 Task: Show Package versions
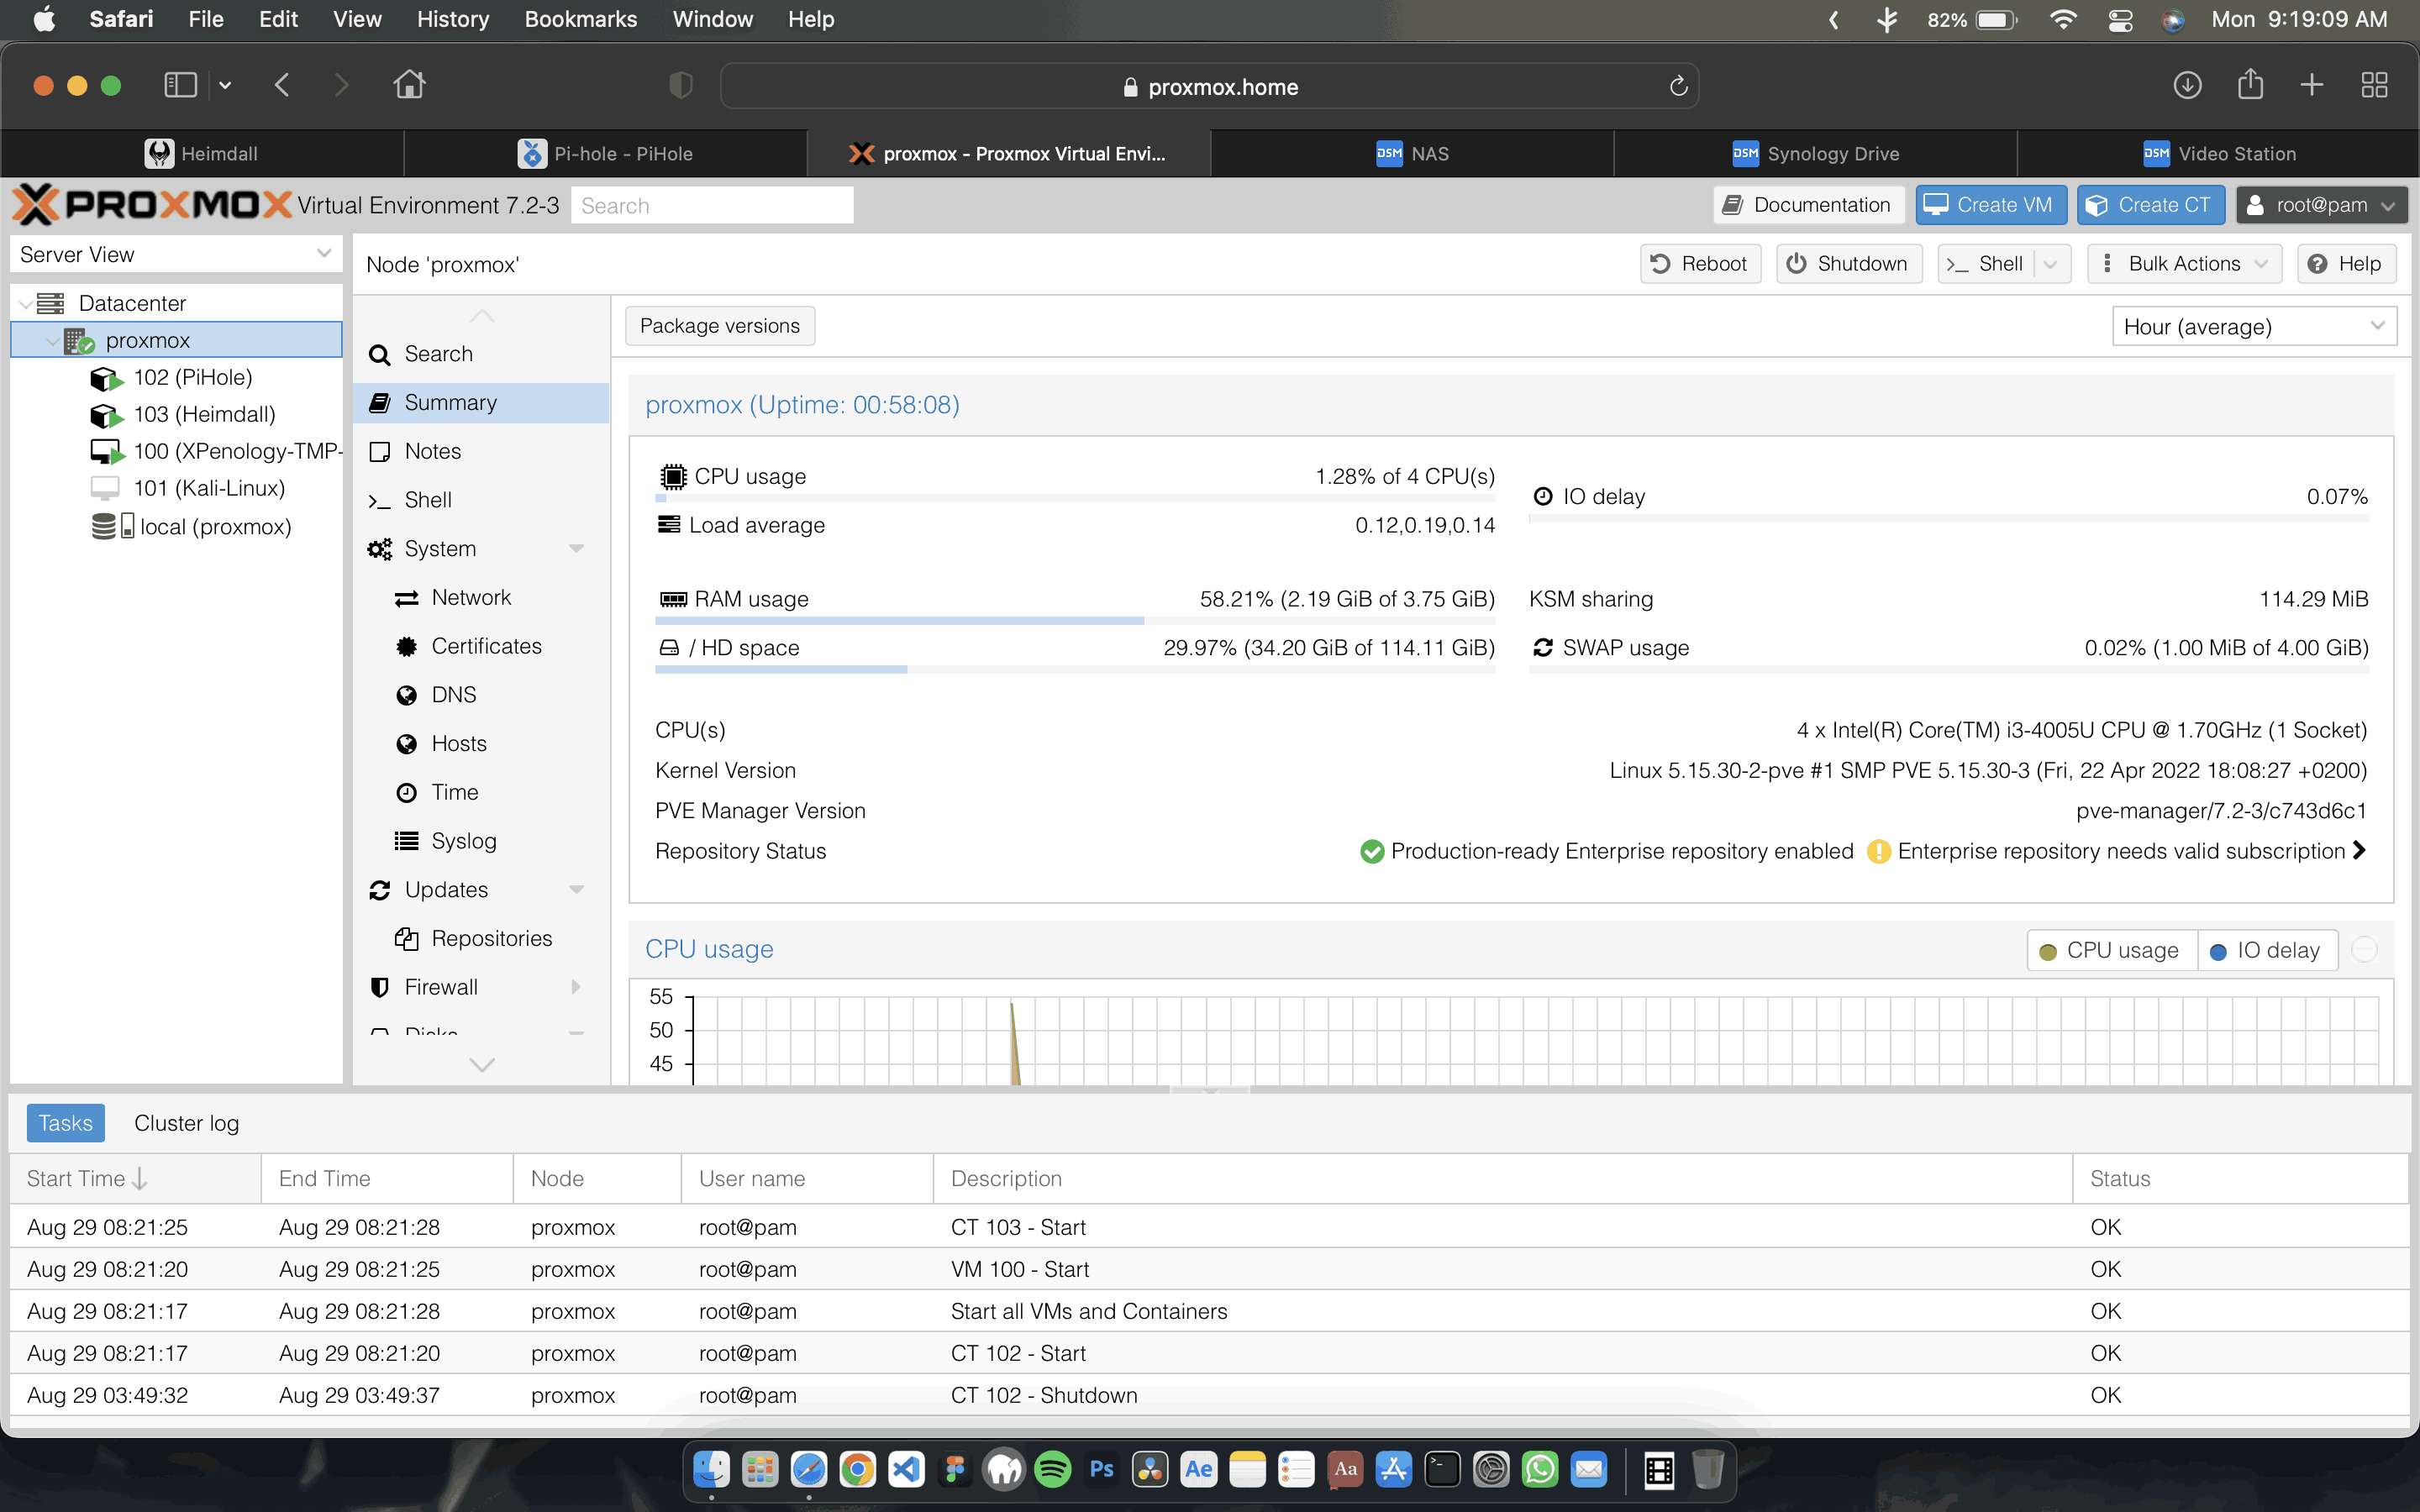click(720, 326)
